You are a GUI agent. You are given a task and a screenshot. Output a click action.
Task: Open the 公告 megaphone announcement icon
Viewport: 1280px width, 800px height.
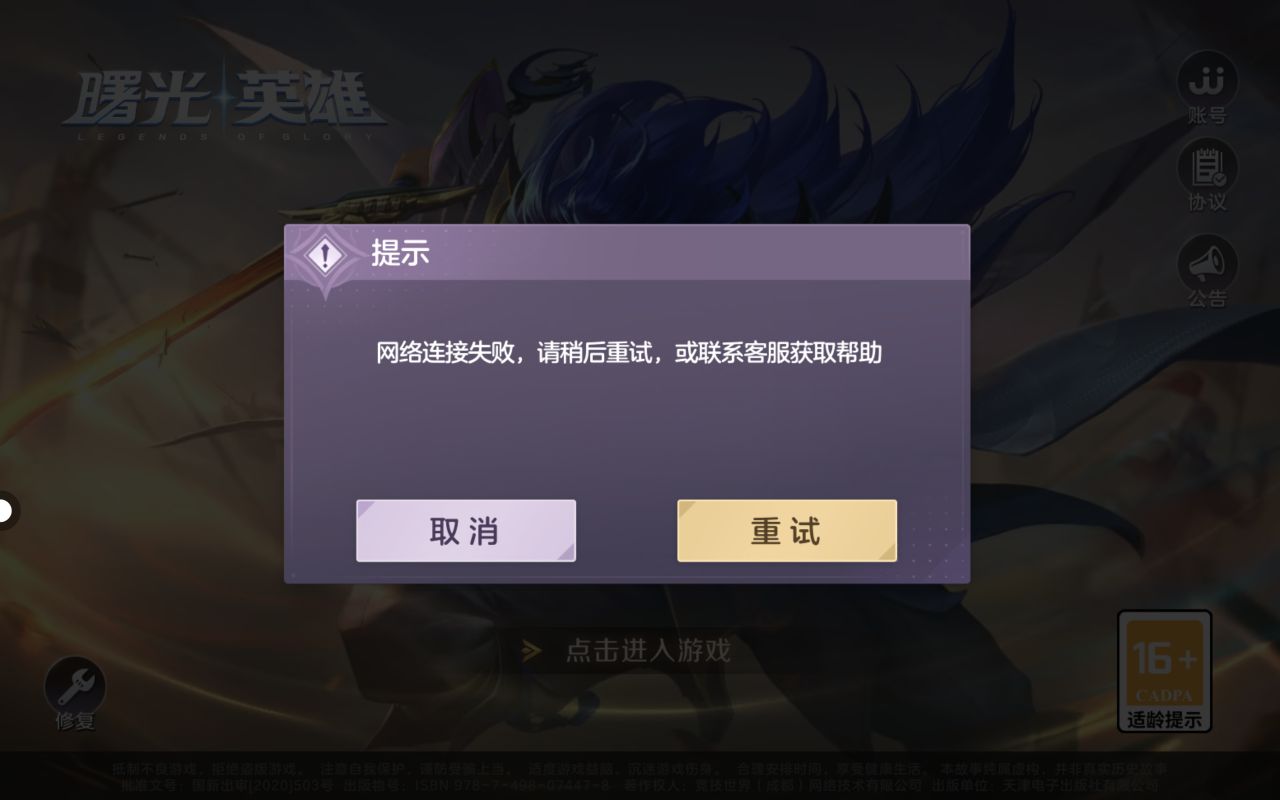(x=1207, y=263)
